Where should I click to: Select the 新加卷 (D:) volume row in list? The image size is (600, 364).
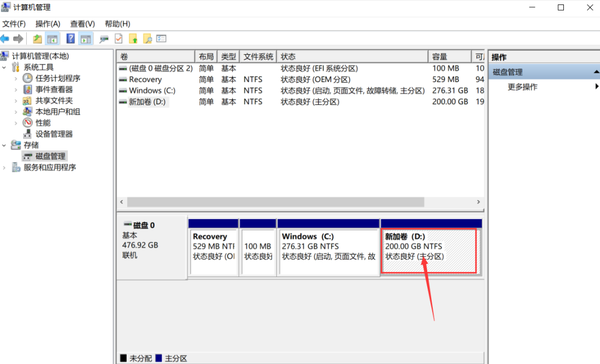pos(301,102)
